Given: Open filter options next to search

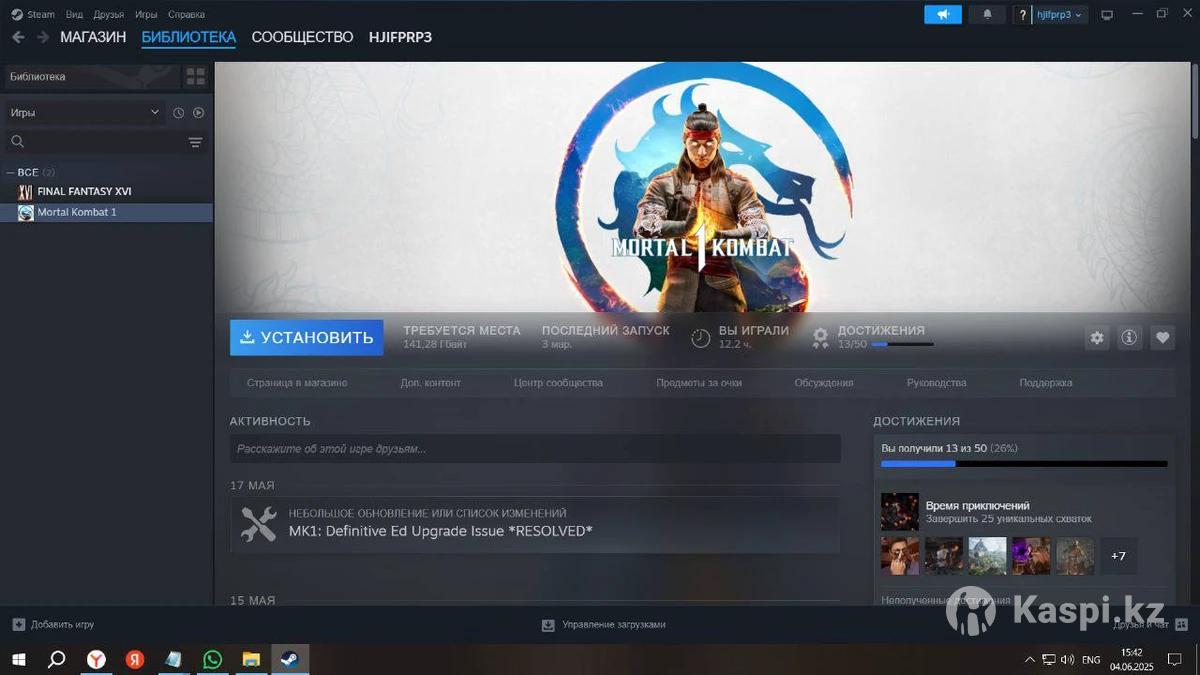Looking at the screenshot, I should pos(195,143).
